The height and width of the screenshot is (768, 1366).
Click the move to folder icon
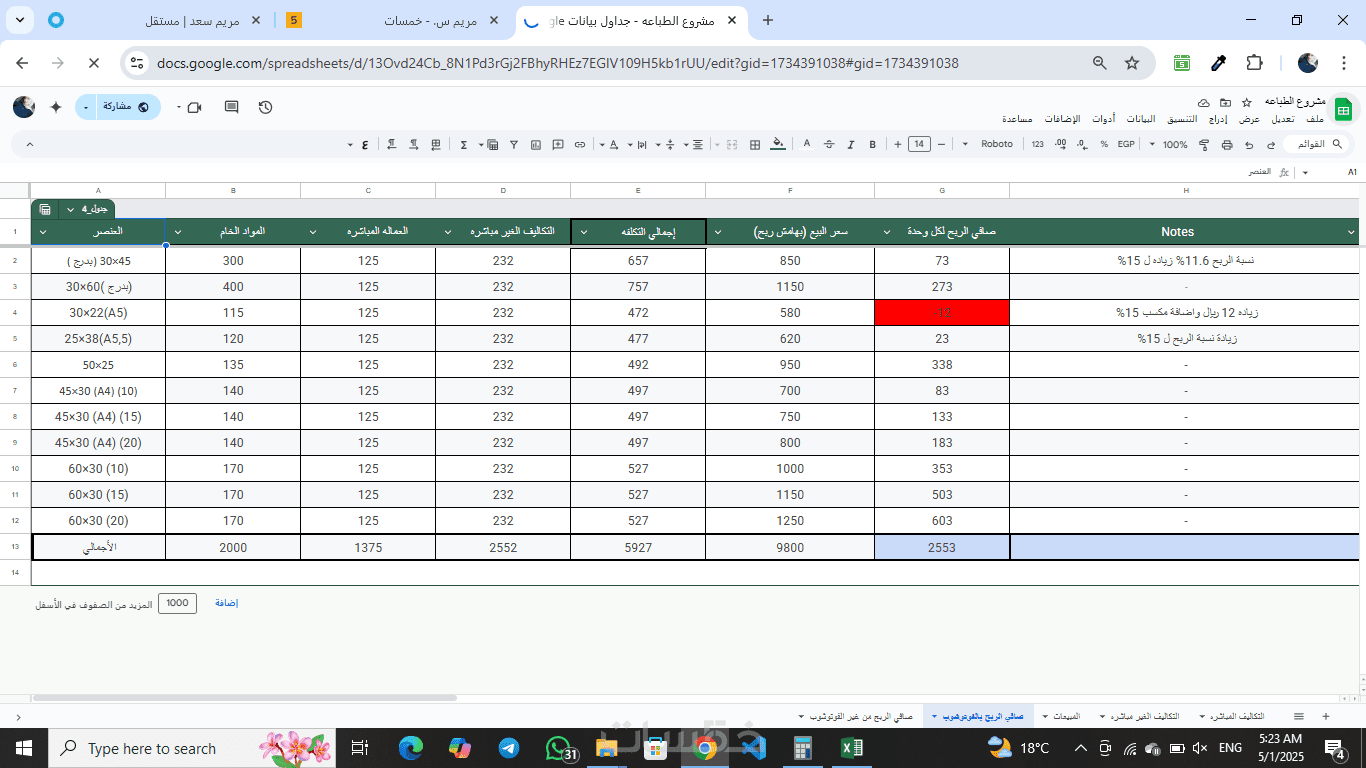[1225, 103]
